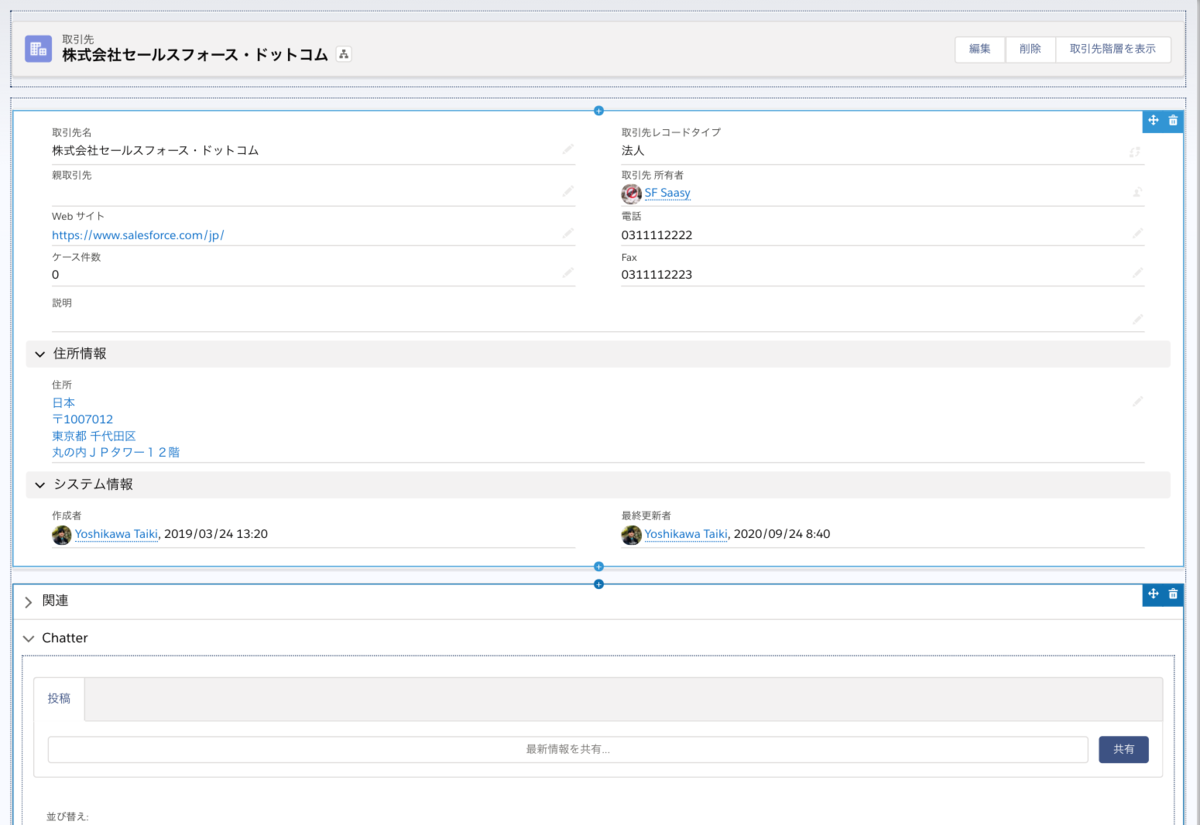Expand the 関連 section
1200x825 pixels.
28,602
